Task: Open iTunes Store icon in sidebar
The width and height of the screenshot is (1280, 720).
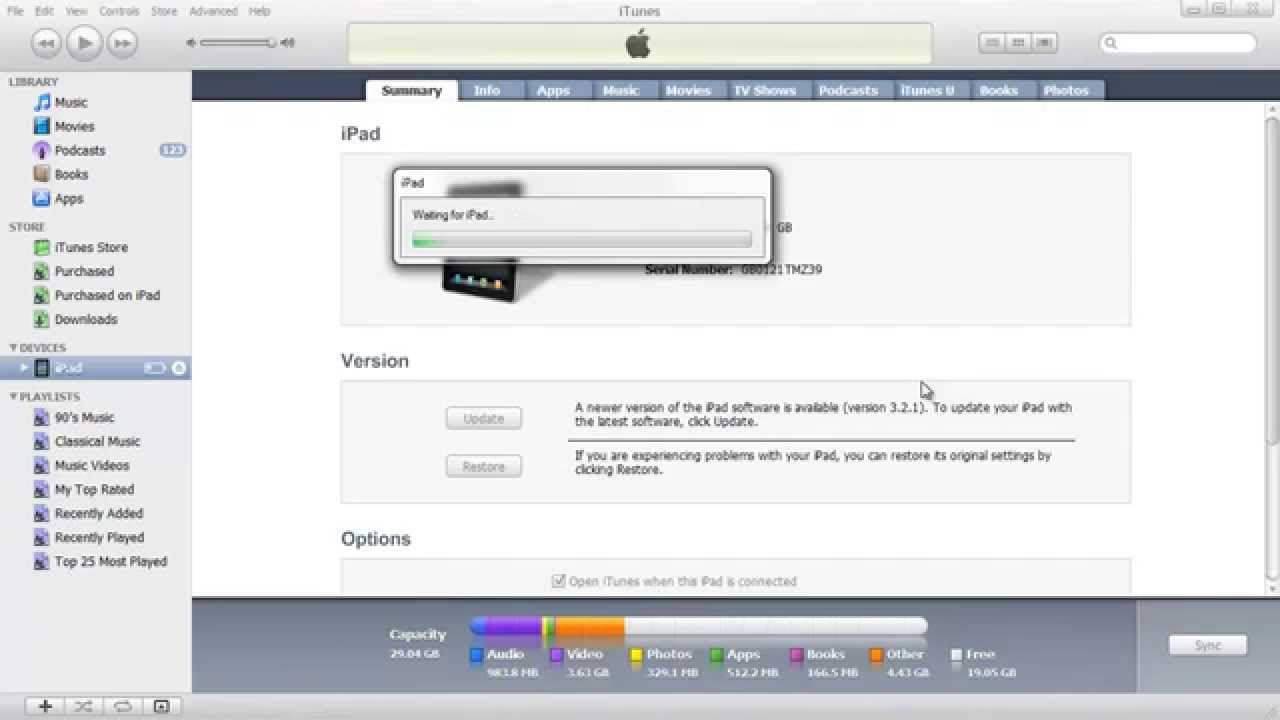Action: 42,247
